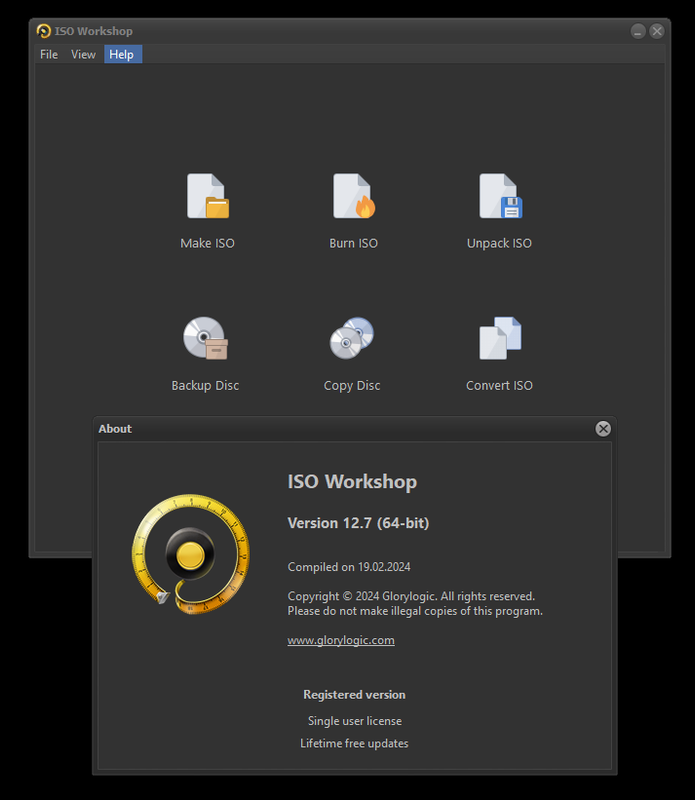Click the "Registered version" heading

(355, 695)
